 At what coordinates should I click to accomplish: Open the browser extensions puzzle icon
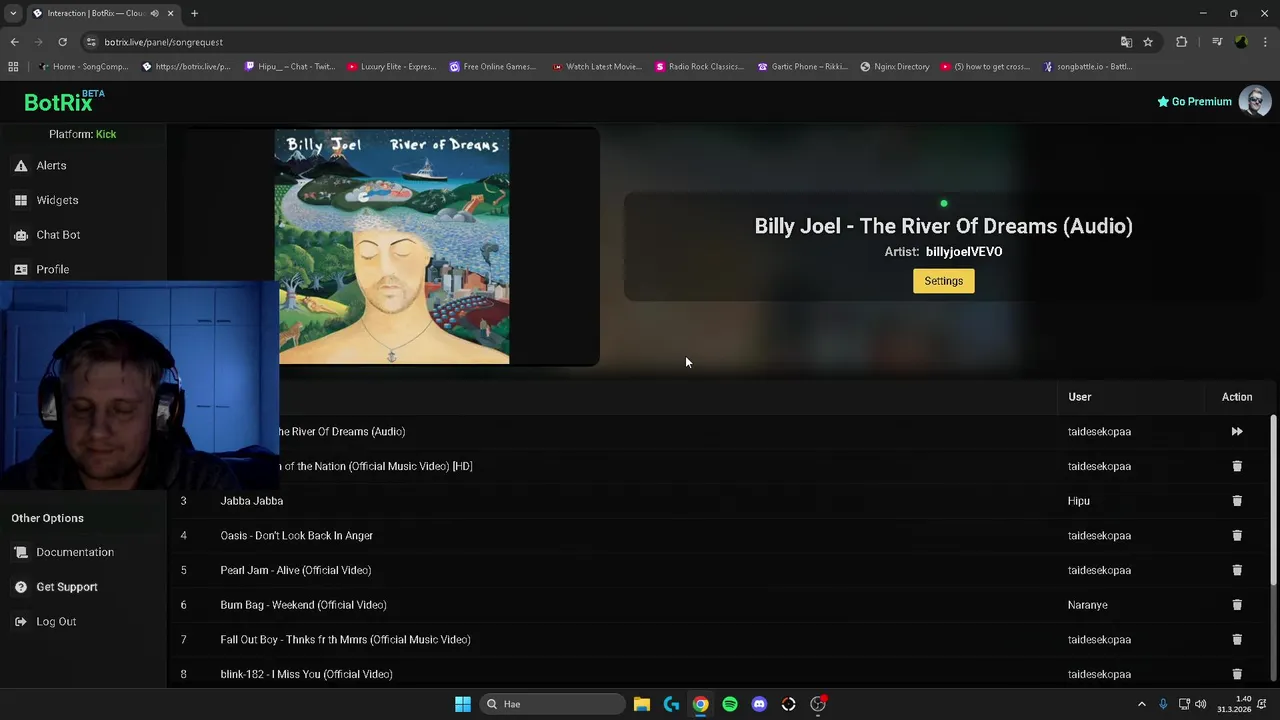pos(1182,42)
